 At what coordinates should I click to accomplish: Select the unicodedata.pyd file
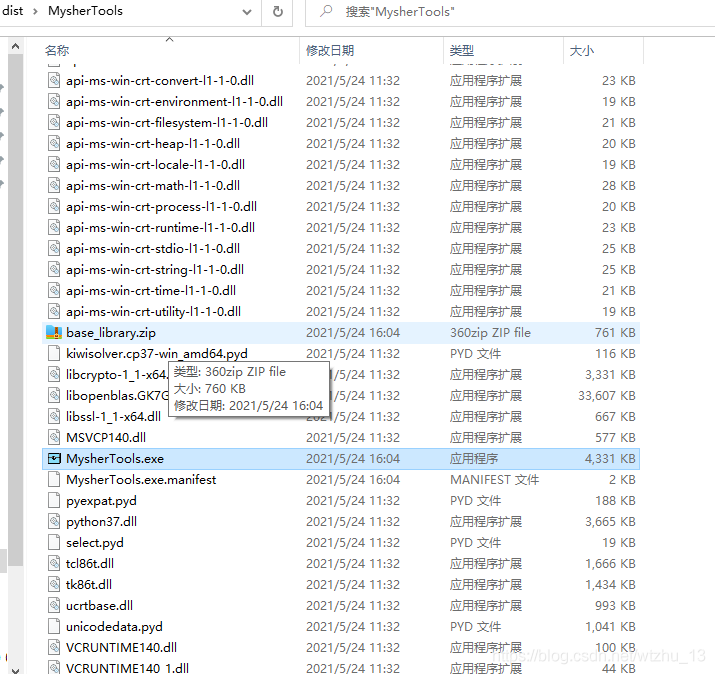coord(114,627)
